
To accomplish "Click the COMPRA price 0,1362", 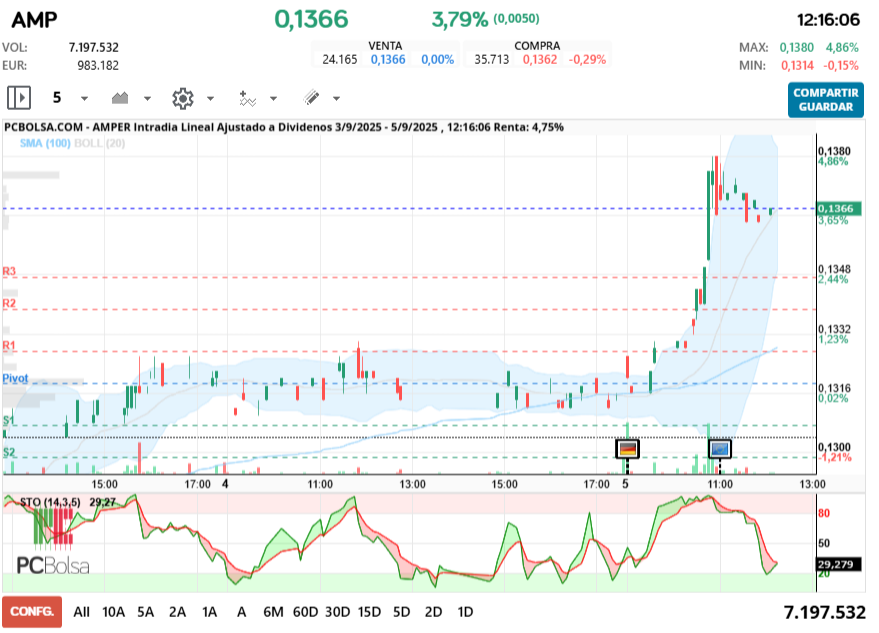I will click(540, 59).
